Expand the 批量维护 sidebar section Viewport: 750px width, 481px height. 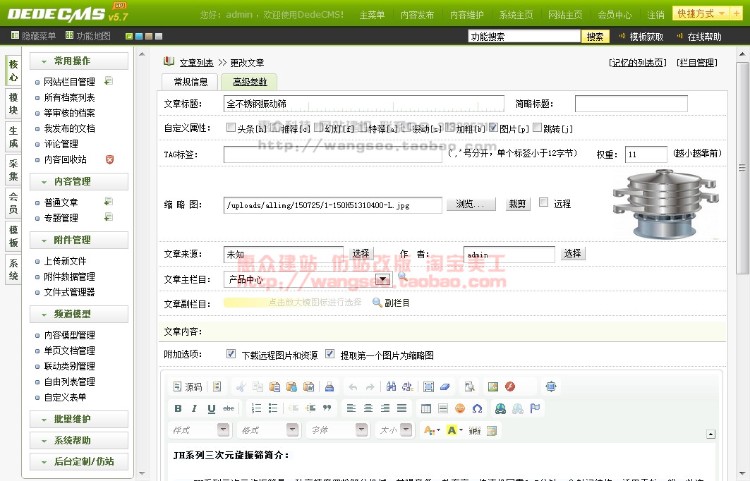coord(79,419)
